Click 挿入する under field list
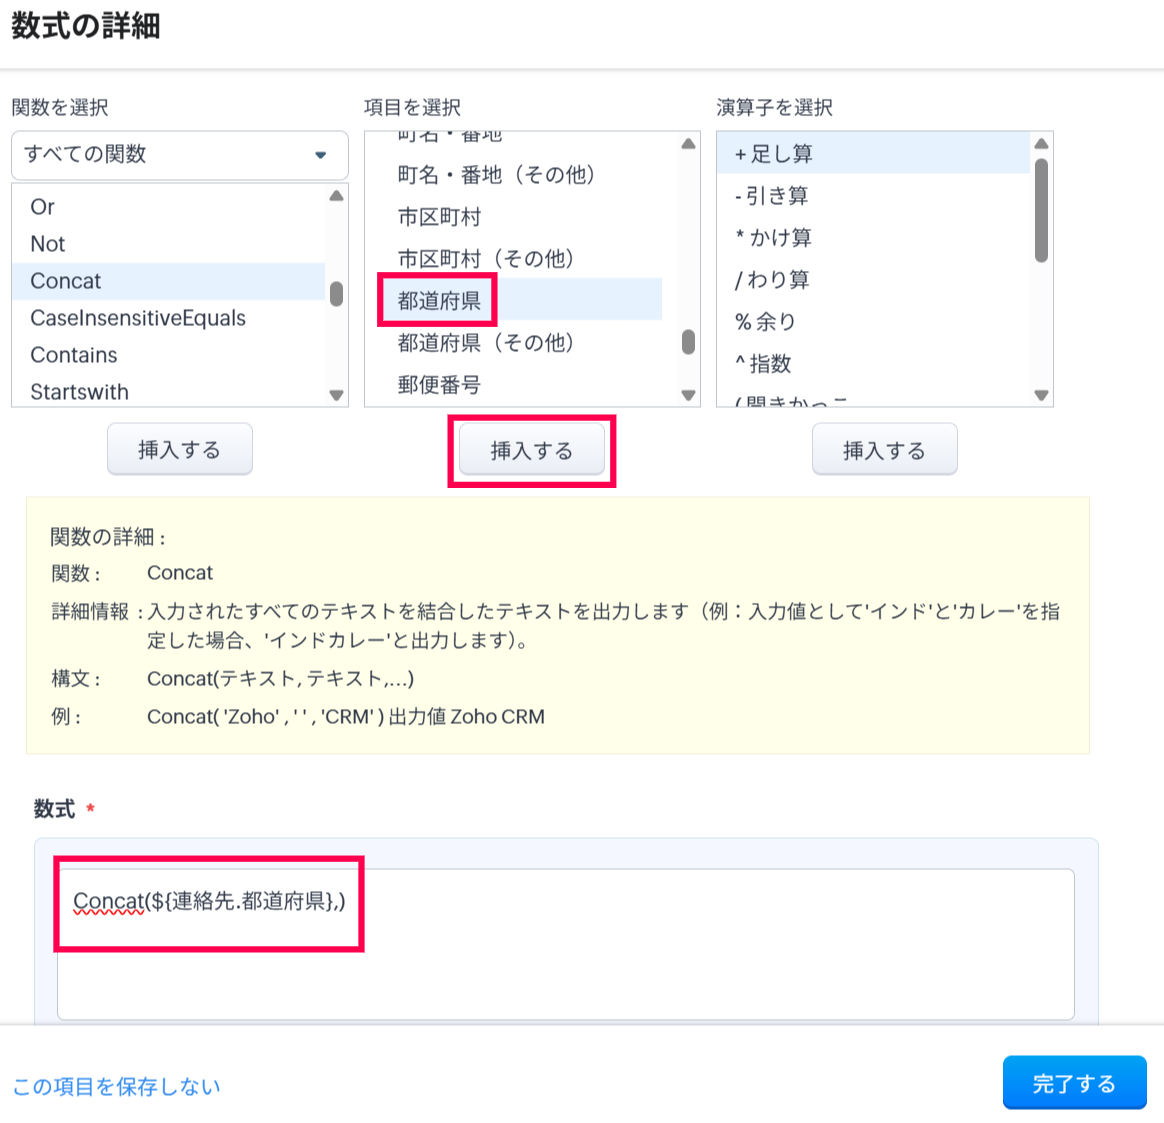This screenshot has width=1164, height=1123. coord(532,451)
